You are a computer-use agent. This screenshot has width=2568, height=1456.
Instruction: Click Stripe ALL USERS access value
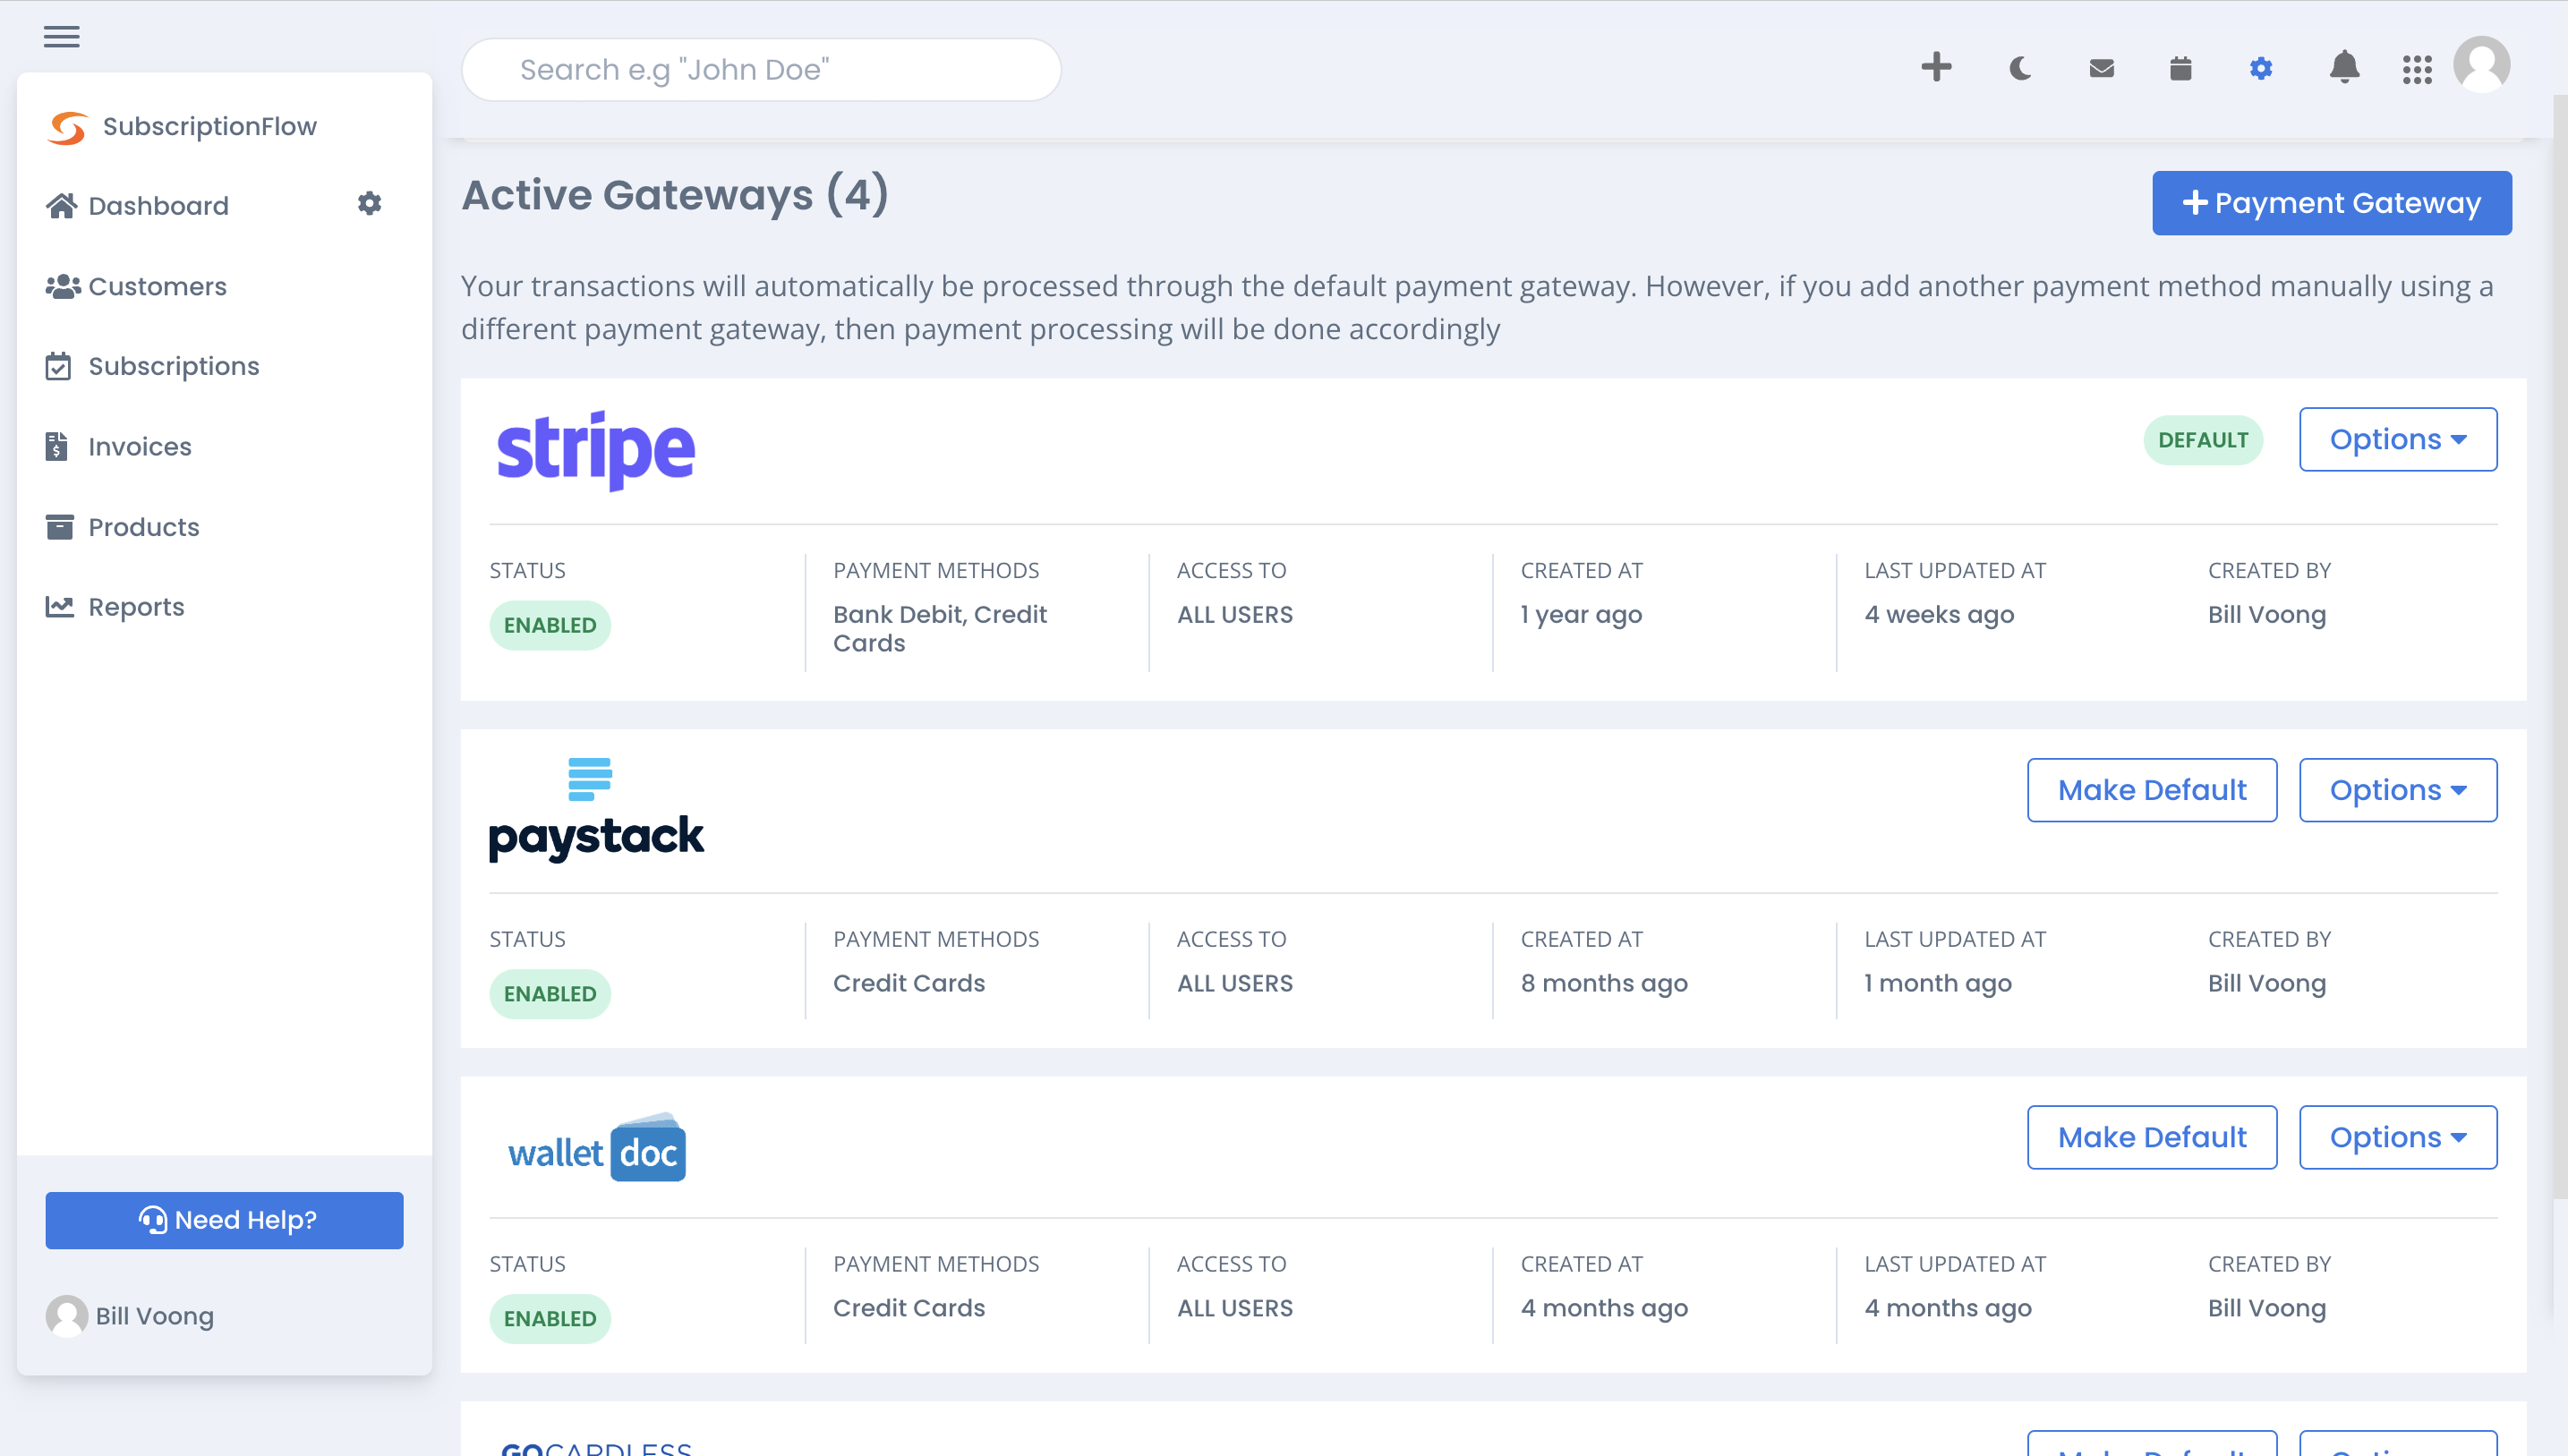click(1234, 614)
